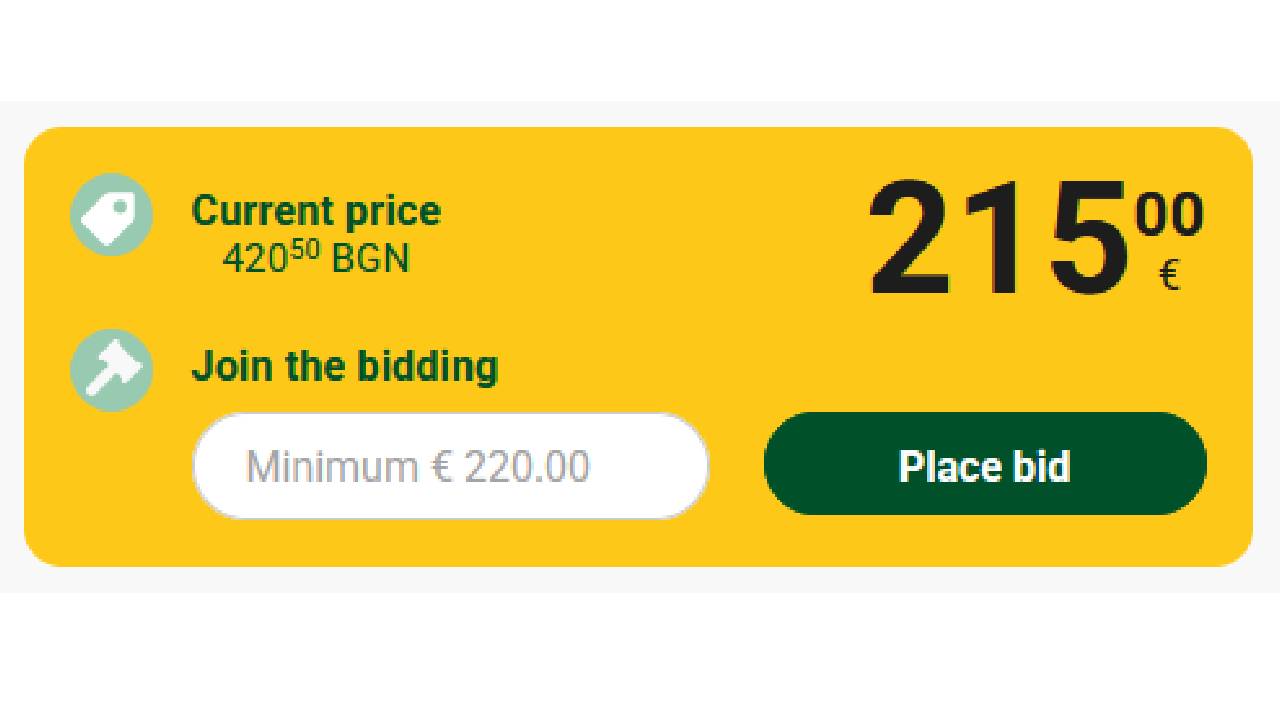The height and width of the screenshot is (720, 1280).
Task: Click the word price in Current price
Action: pos(393,211)
